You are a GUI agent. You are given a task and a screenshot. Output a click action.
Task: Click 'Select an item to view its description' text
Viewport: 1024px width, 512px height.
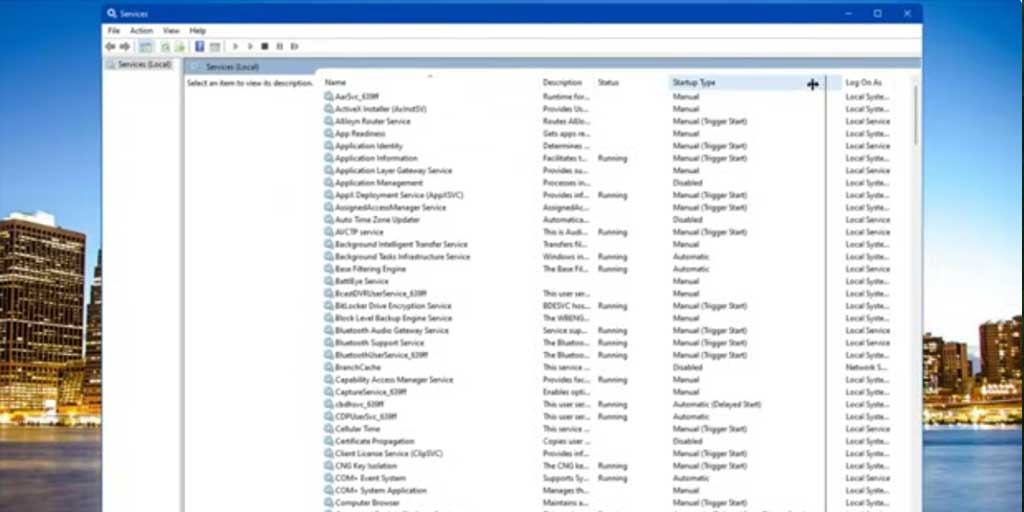click(x=250, y=84)
